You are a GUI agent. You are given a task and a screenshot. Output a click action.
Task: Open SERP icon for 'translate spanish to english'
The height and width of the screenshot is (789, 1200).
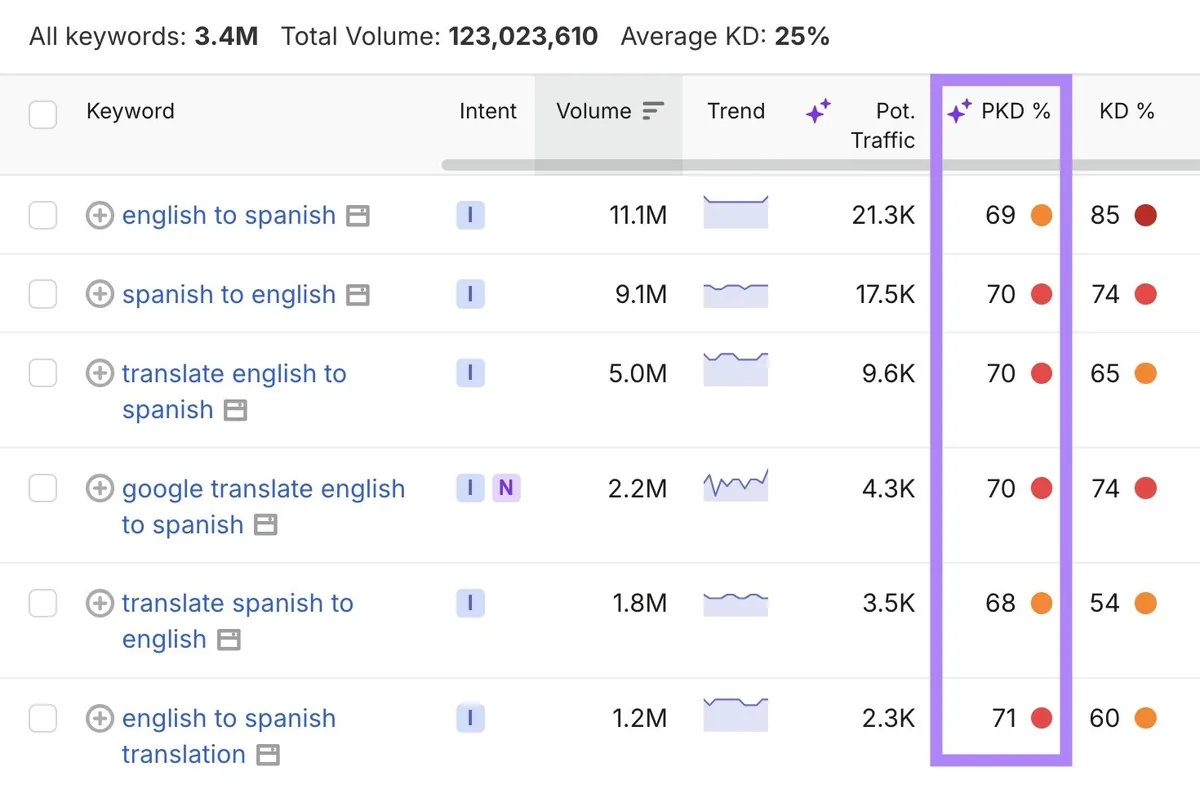click(229, 640)
